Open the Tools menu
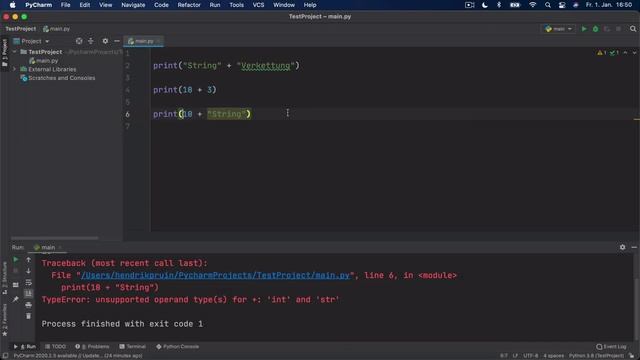This screenshot has width=640, height=360. point(236,5)
